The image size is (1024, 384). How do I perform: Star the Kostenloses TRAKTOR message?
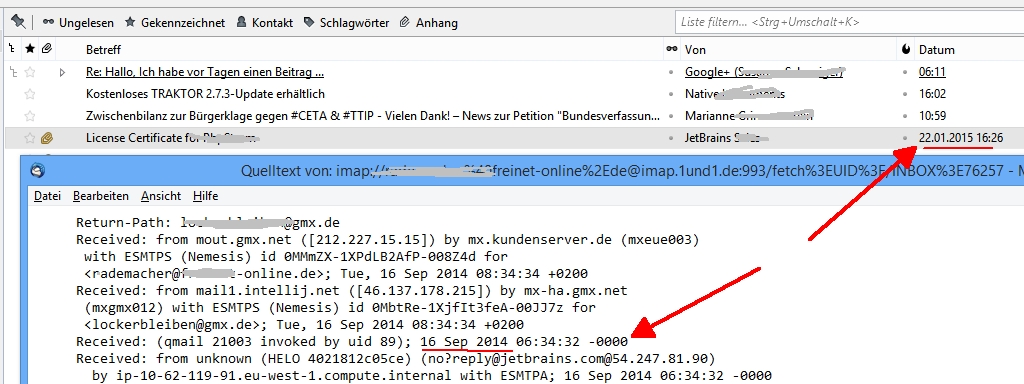(x=29, y=94)
